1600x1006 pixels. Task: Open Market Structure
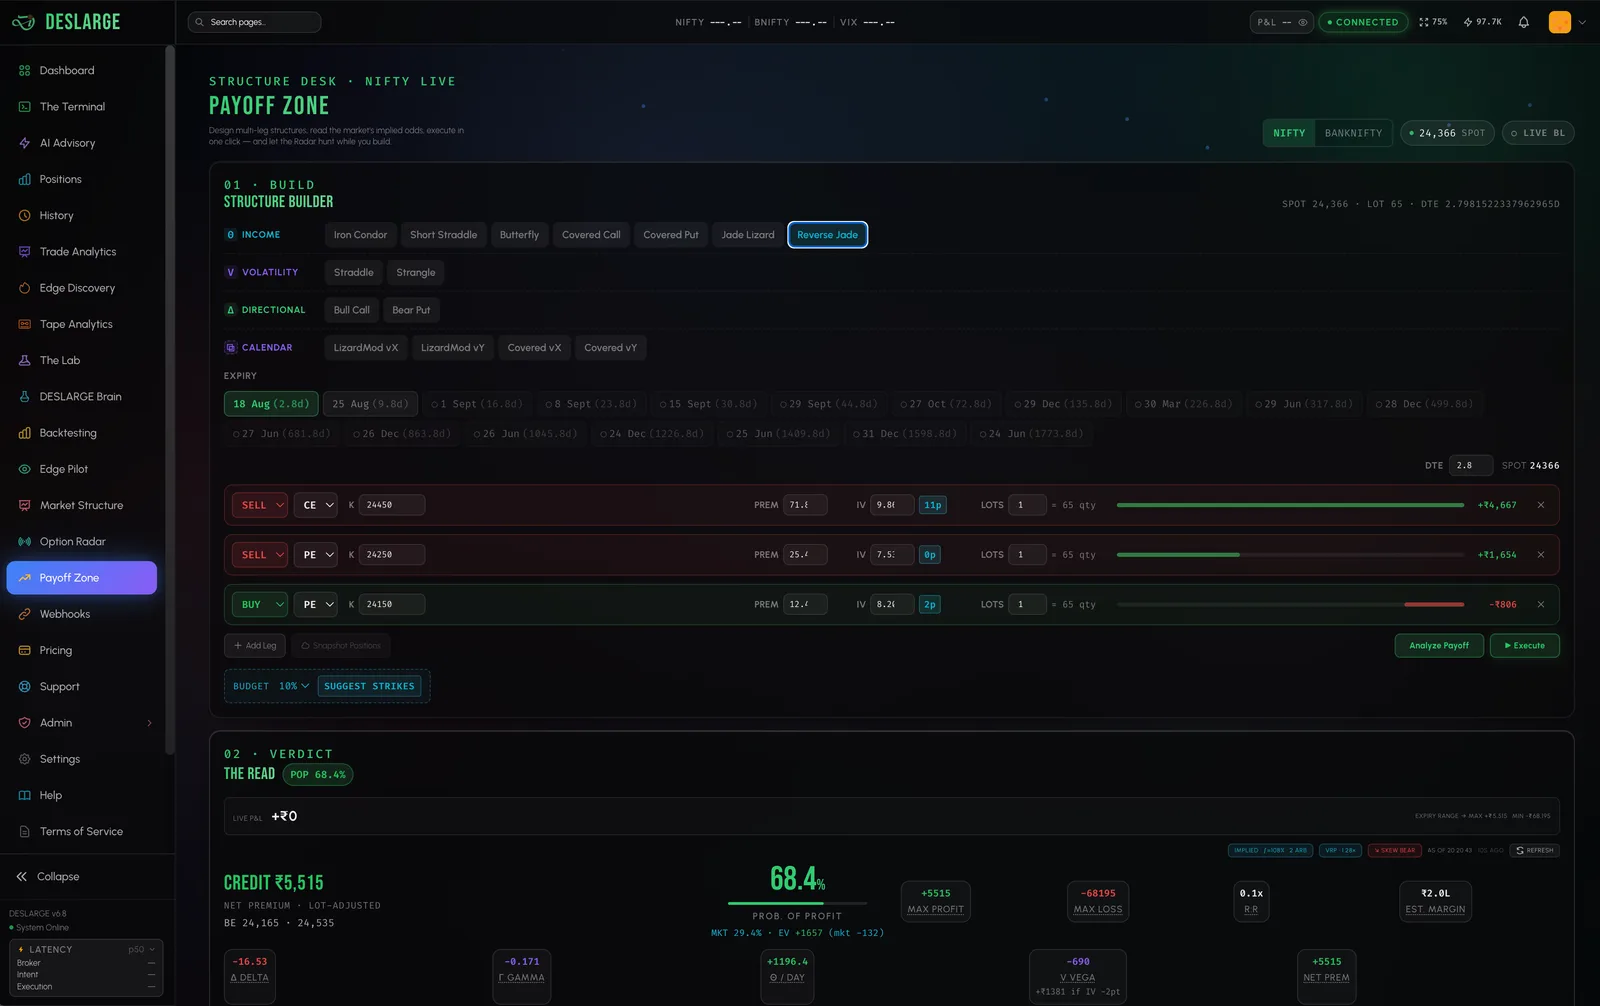82,505
